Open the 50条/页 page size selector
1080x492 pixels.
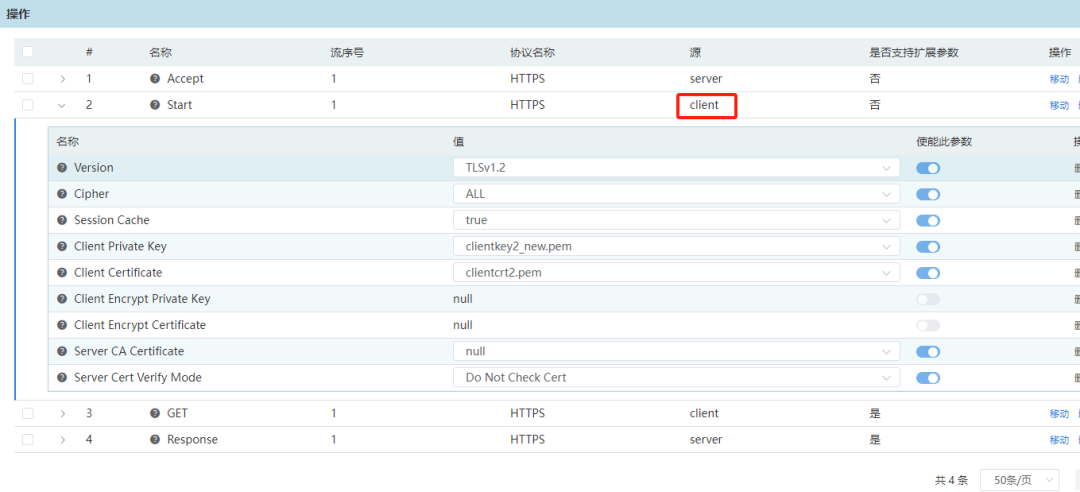1019,480
